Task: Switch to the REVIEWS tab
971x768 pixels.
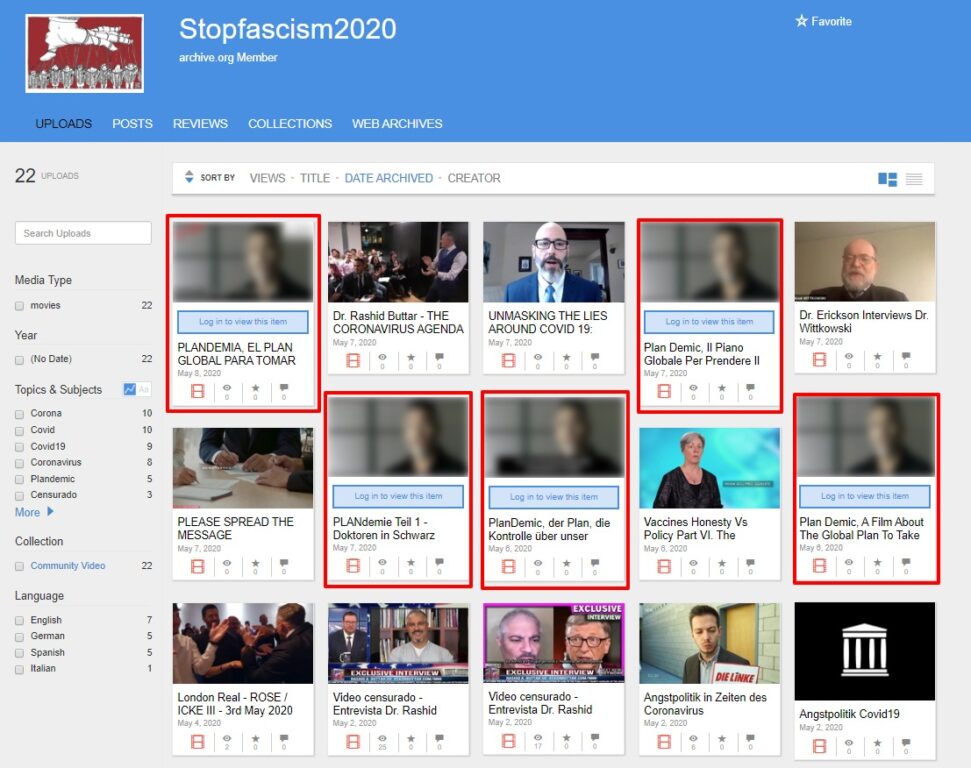Action: point(200,123)
